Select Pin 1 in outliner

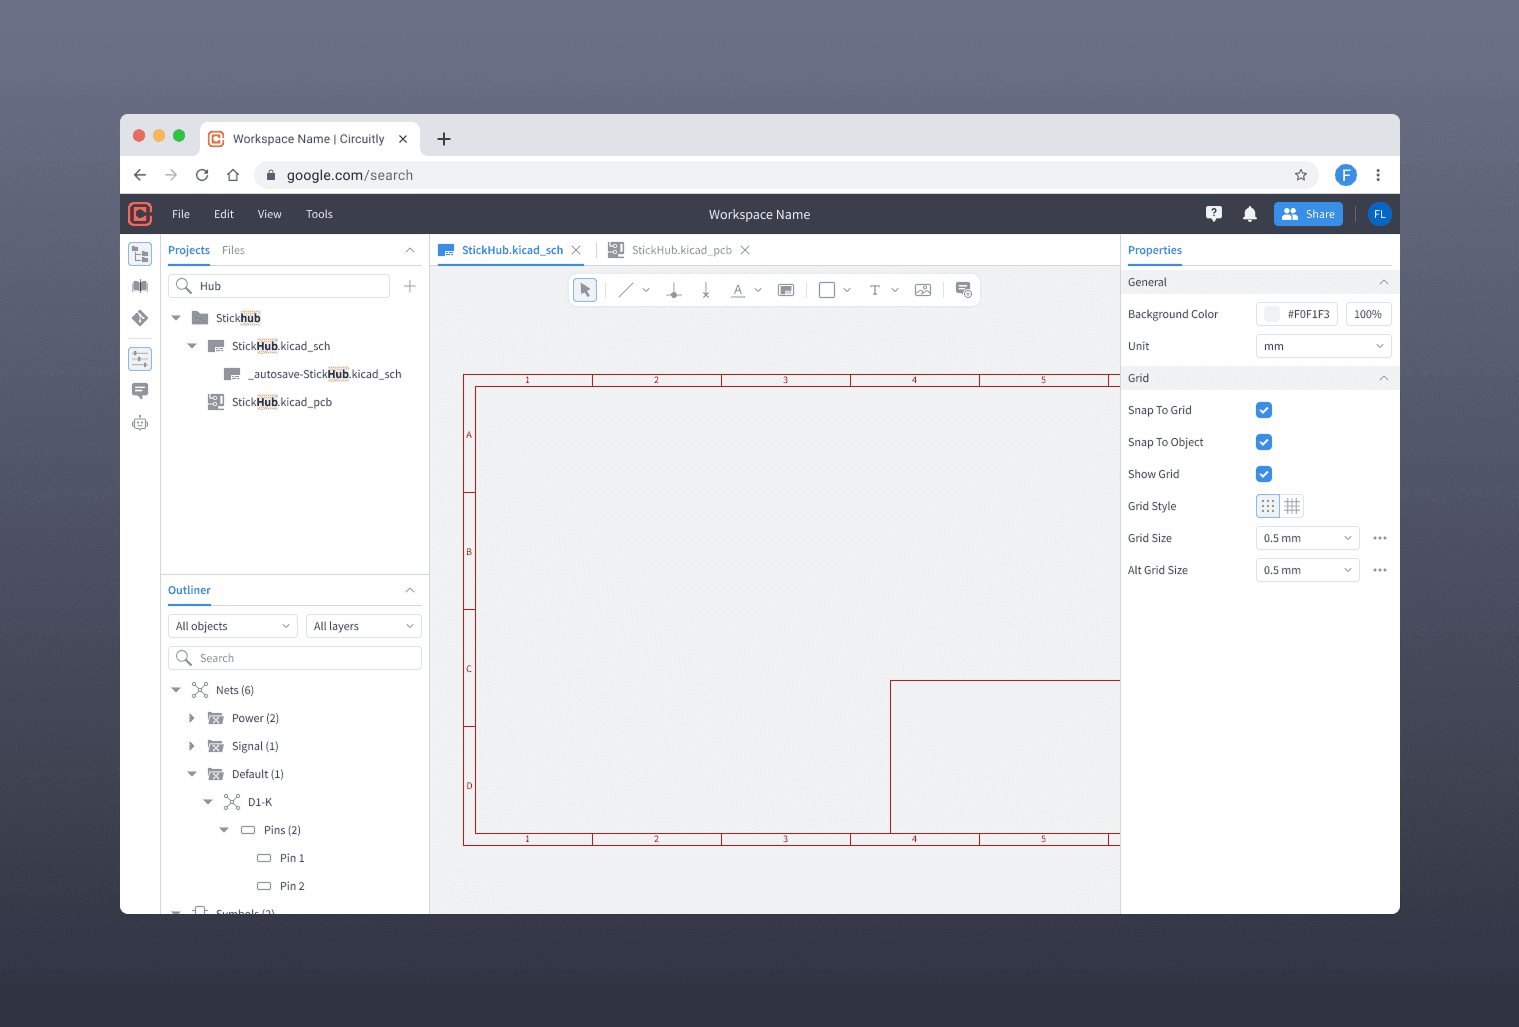292,858
